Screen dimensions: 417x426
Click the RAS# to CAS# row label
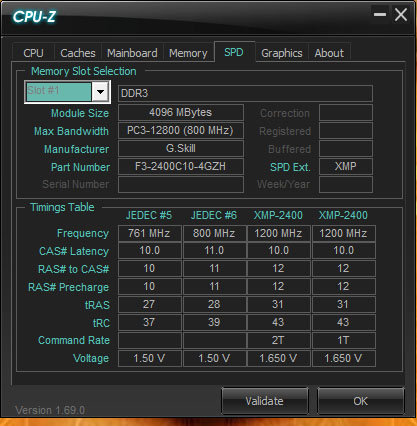click(74, 269)
